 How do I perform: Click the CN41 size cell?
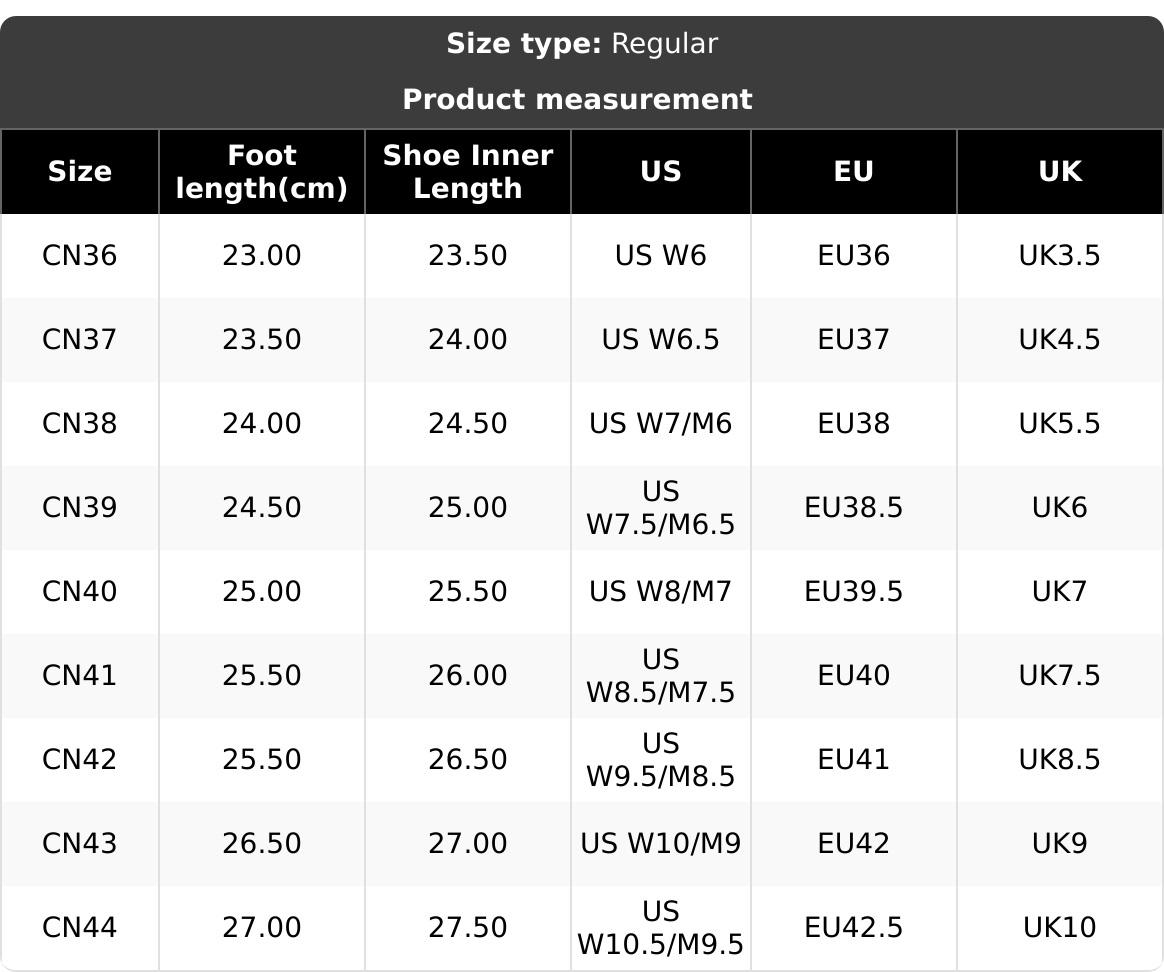coord(80,676)
